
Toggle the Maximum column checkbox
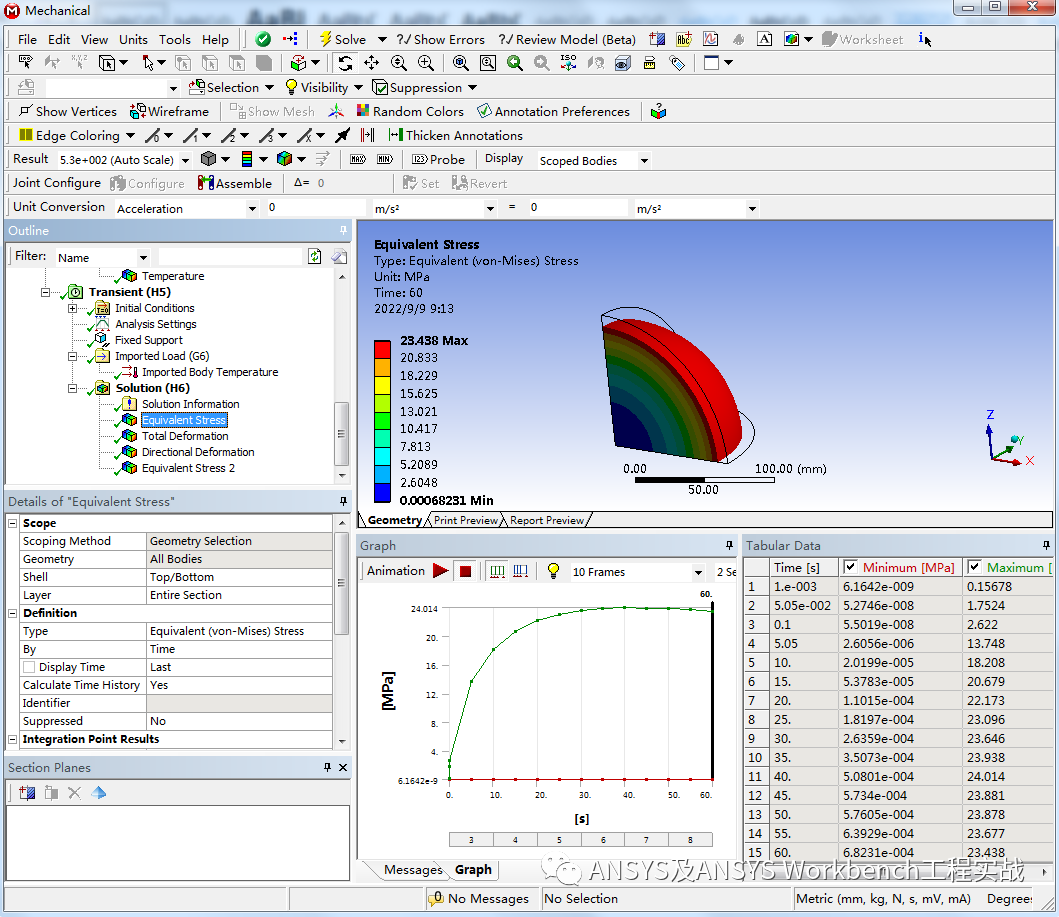pos(974,567)
